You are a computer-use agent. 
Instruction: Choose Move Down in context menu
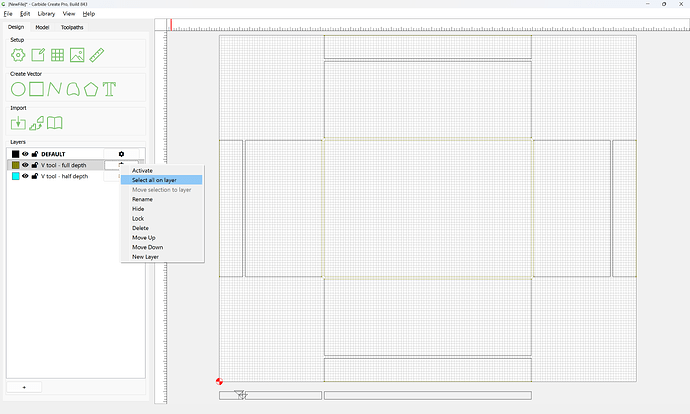pos(161,247)
